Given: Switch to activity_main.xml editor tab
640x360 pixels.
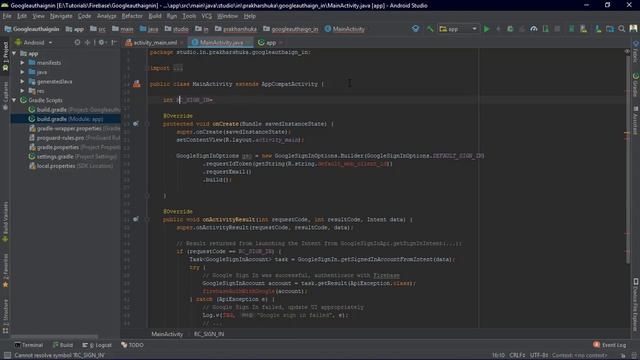Looking at the screenshot, I should (154, 42).
